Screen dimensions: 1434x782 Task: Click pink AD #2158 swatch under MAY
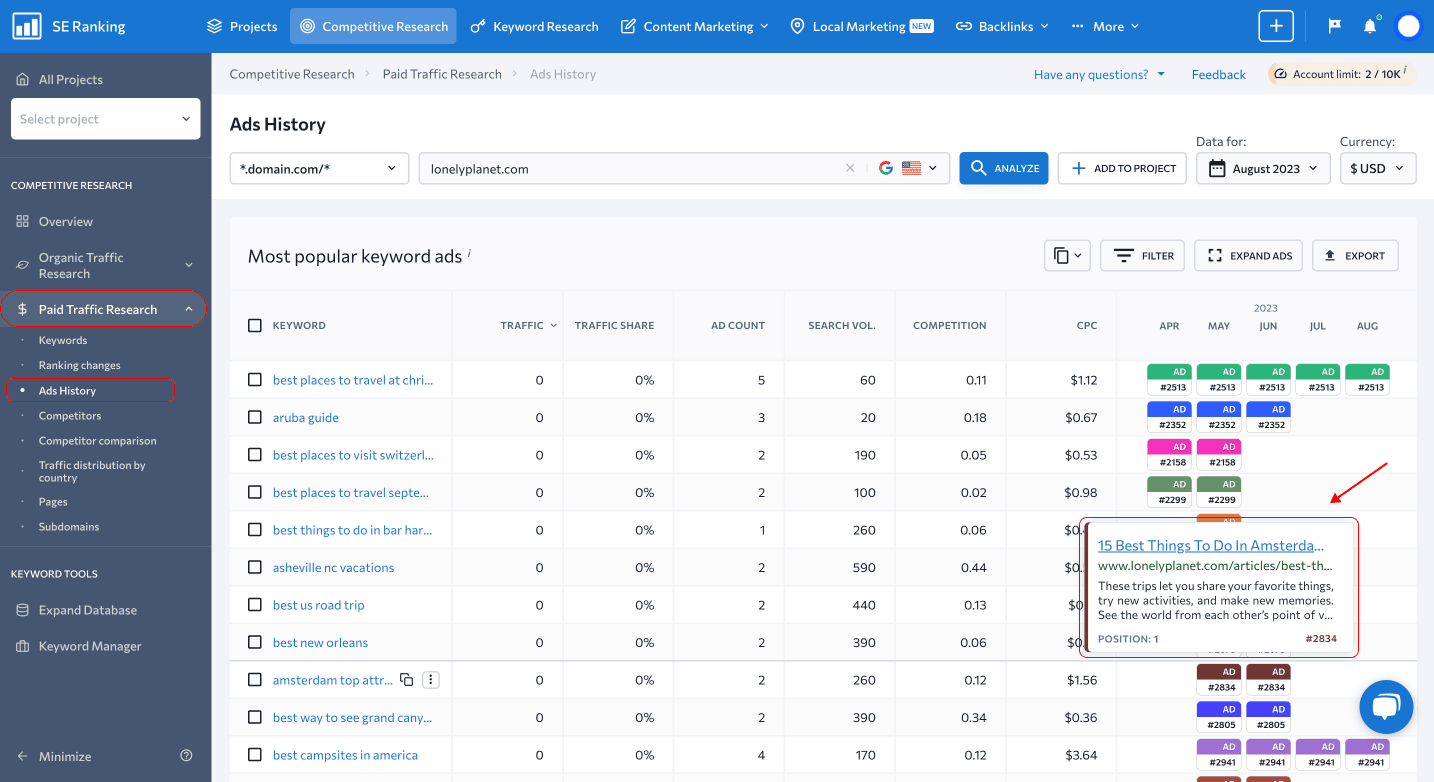coord(1219,454)
